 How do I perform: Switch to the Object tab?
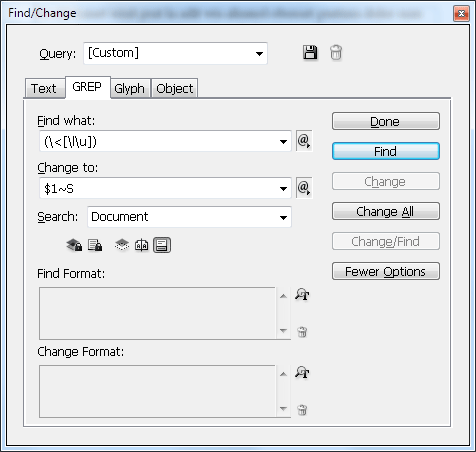(175, 89)
